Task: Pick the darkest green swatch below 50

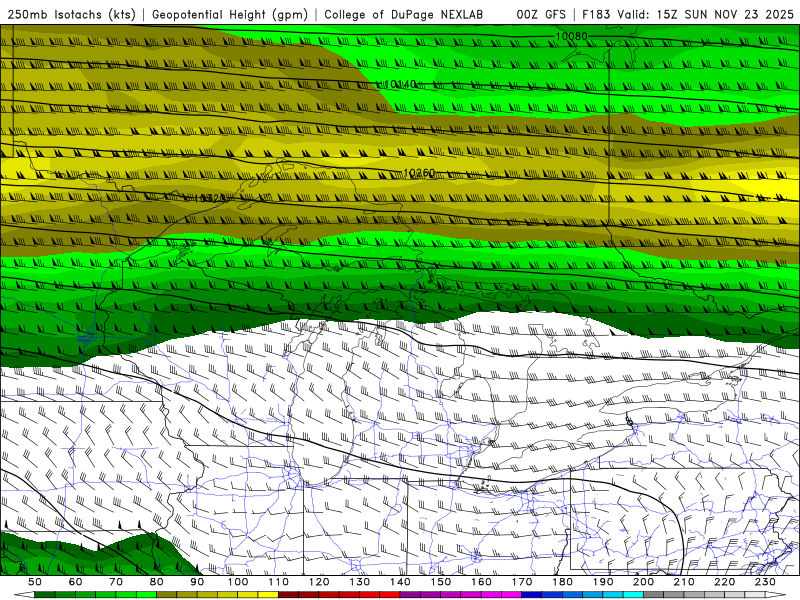Action: pos(45,595)
